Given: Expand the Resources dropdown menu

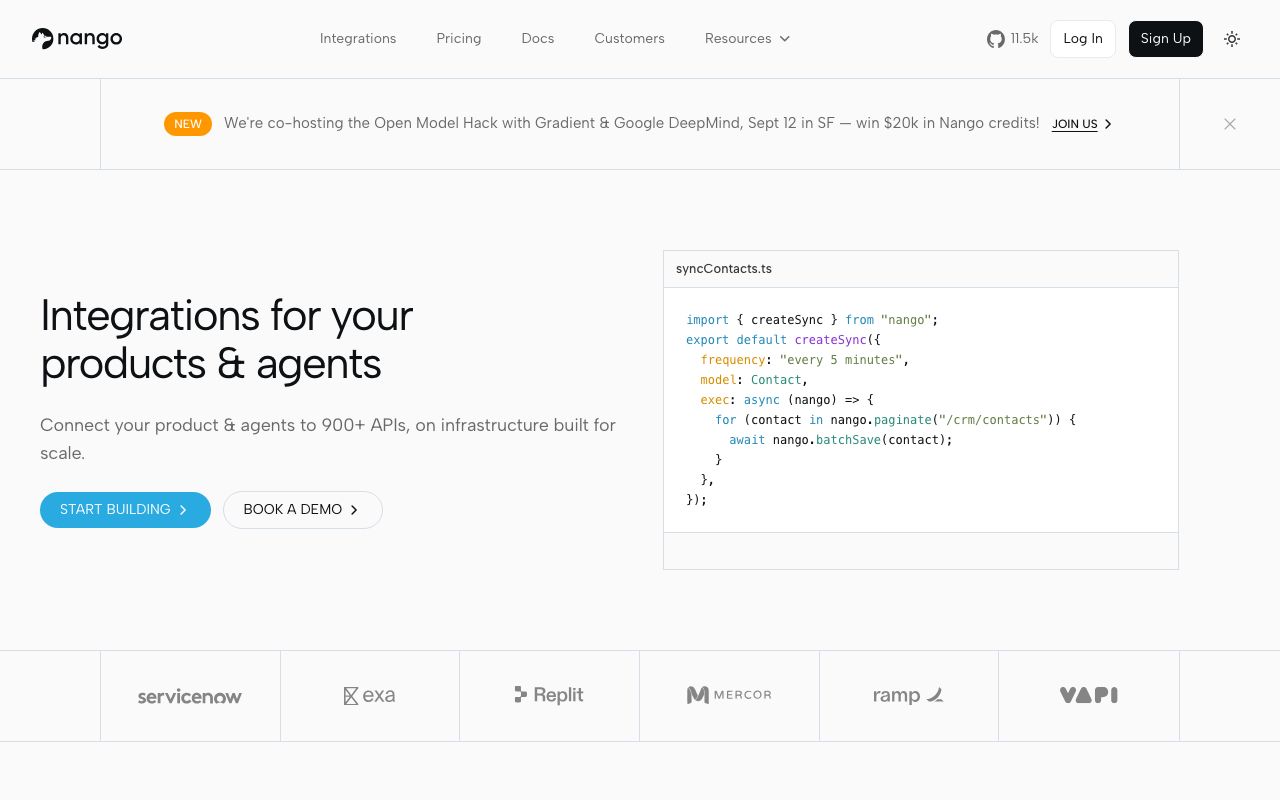Looking at the screenshot, I should pos(747,39).
